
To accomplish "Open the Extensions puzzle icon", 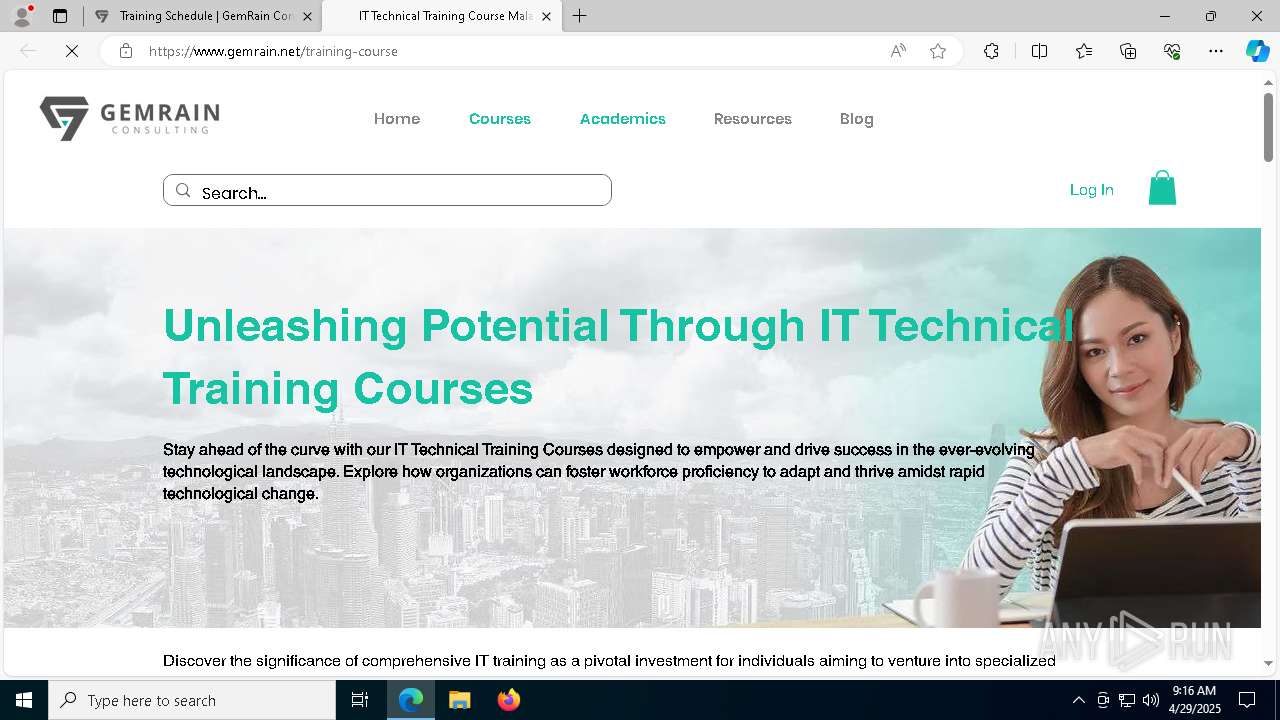I will point(991,51).
